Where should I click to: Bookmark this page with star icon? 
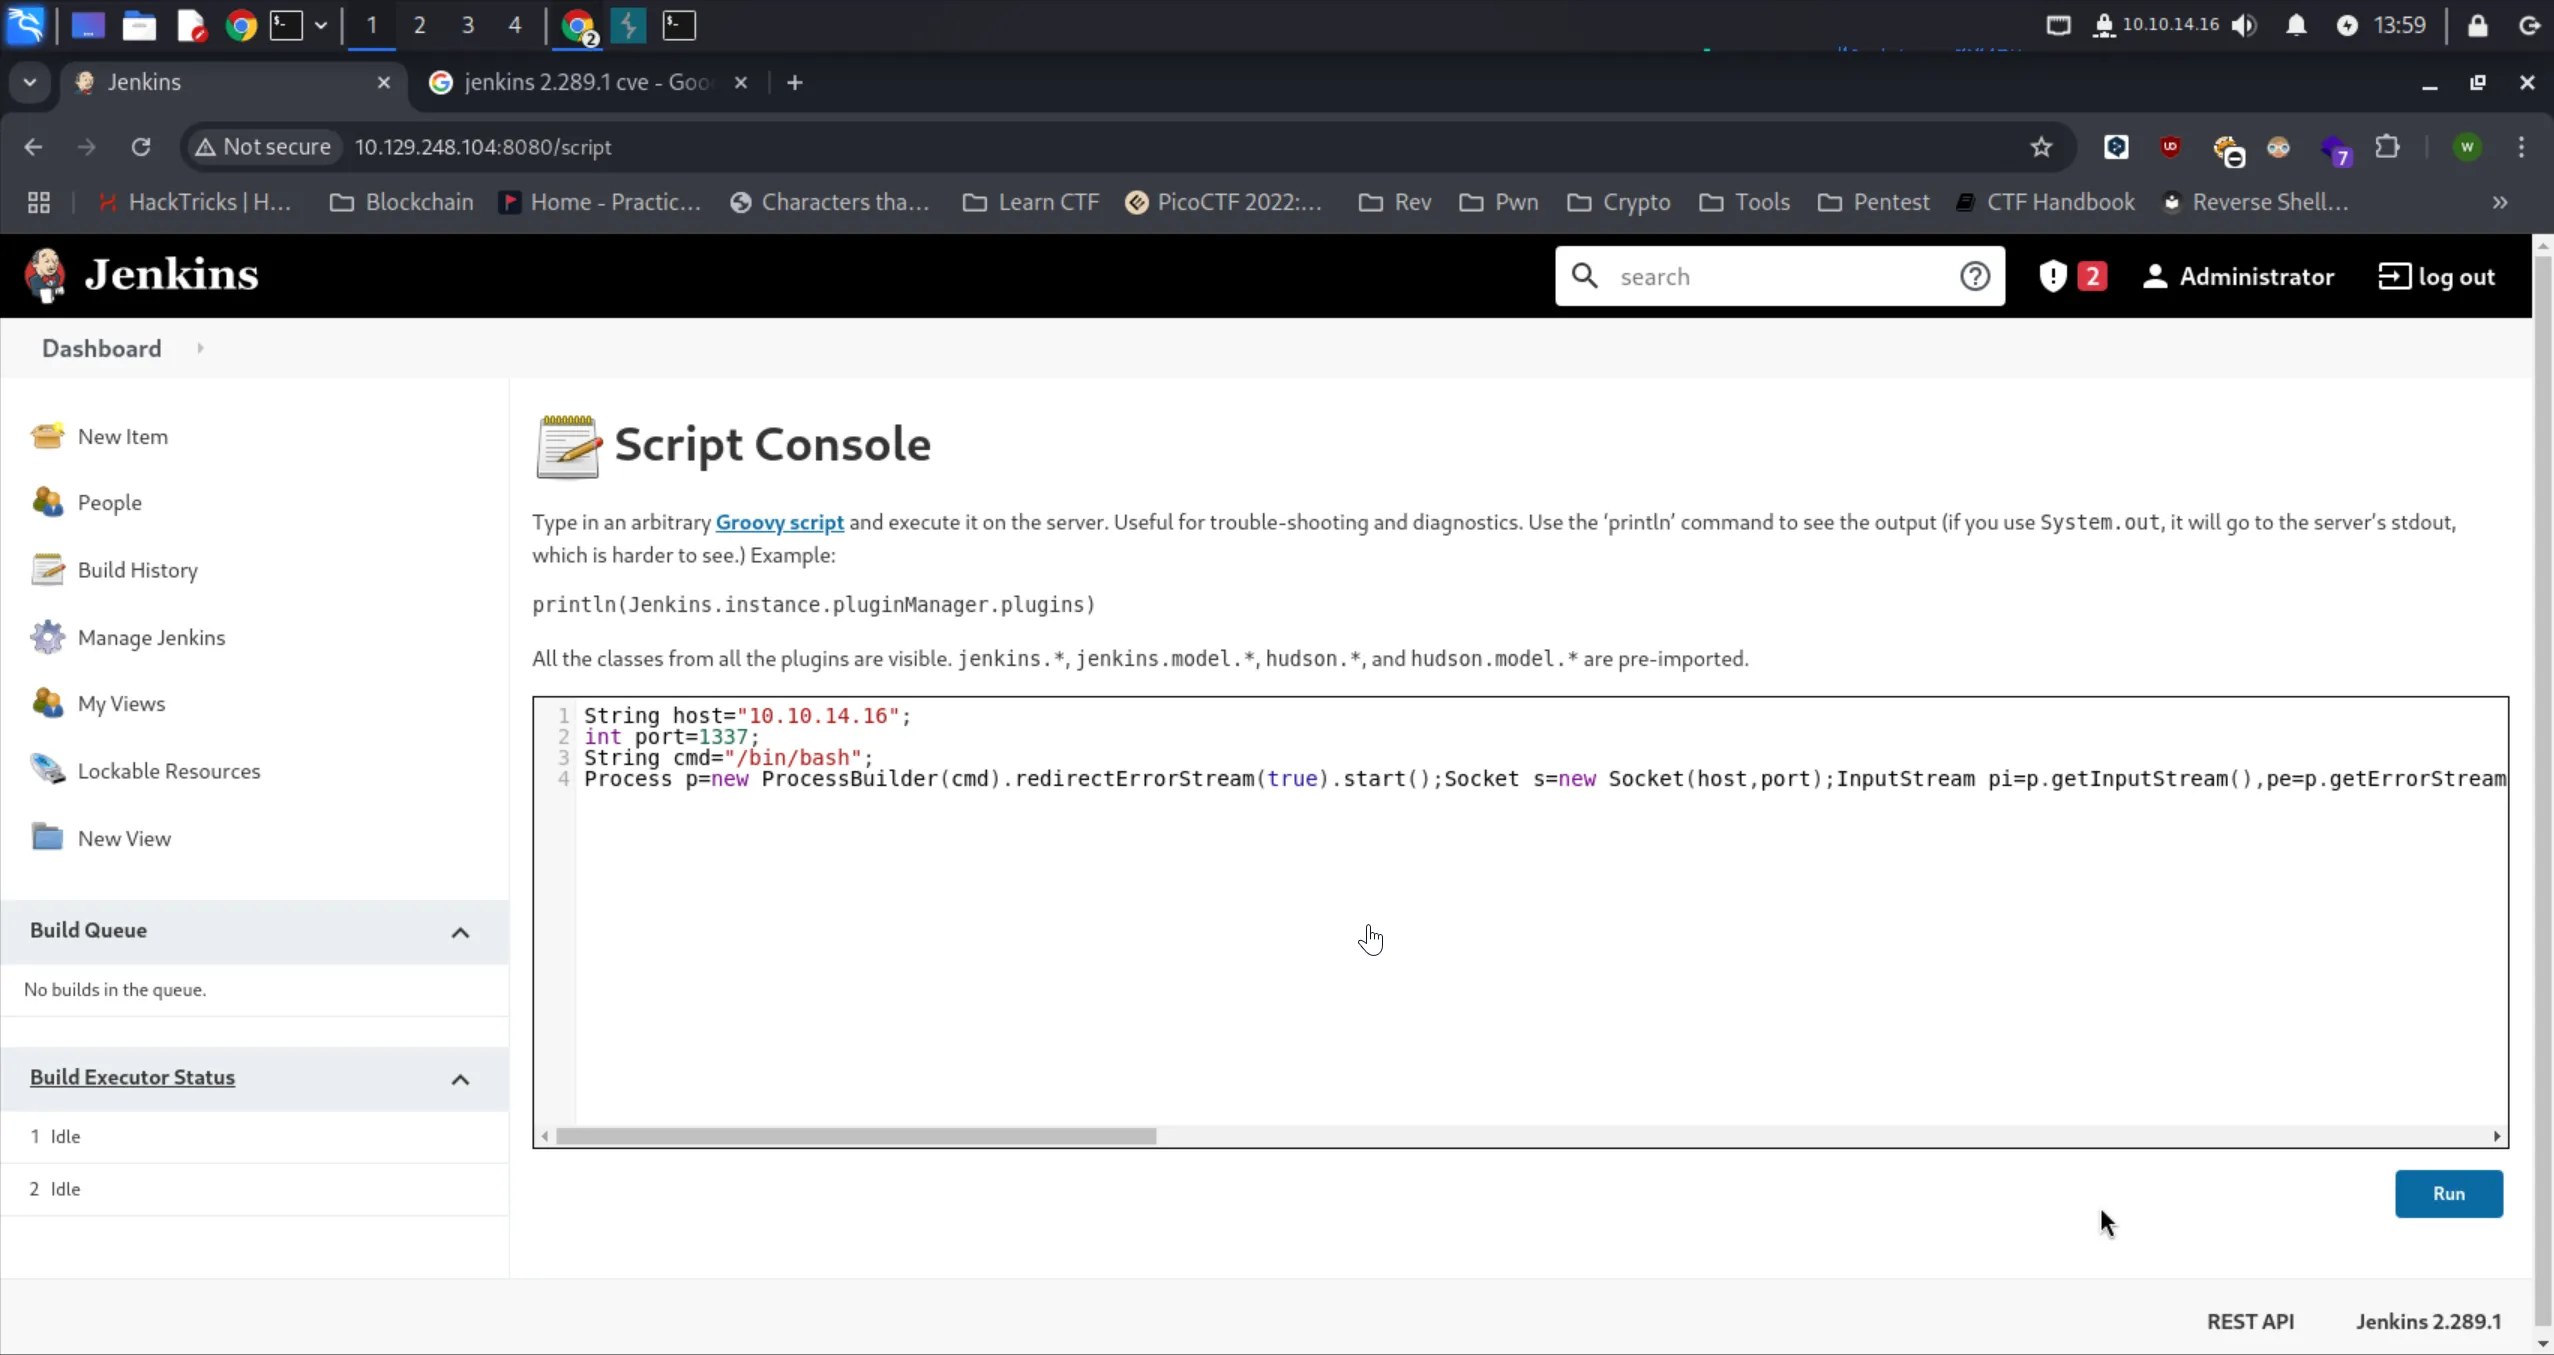2041,147
